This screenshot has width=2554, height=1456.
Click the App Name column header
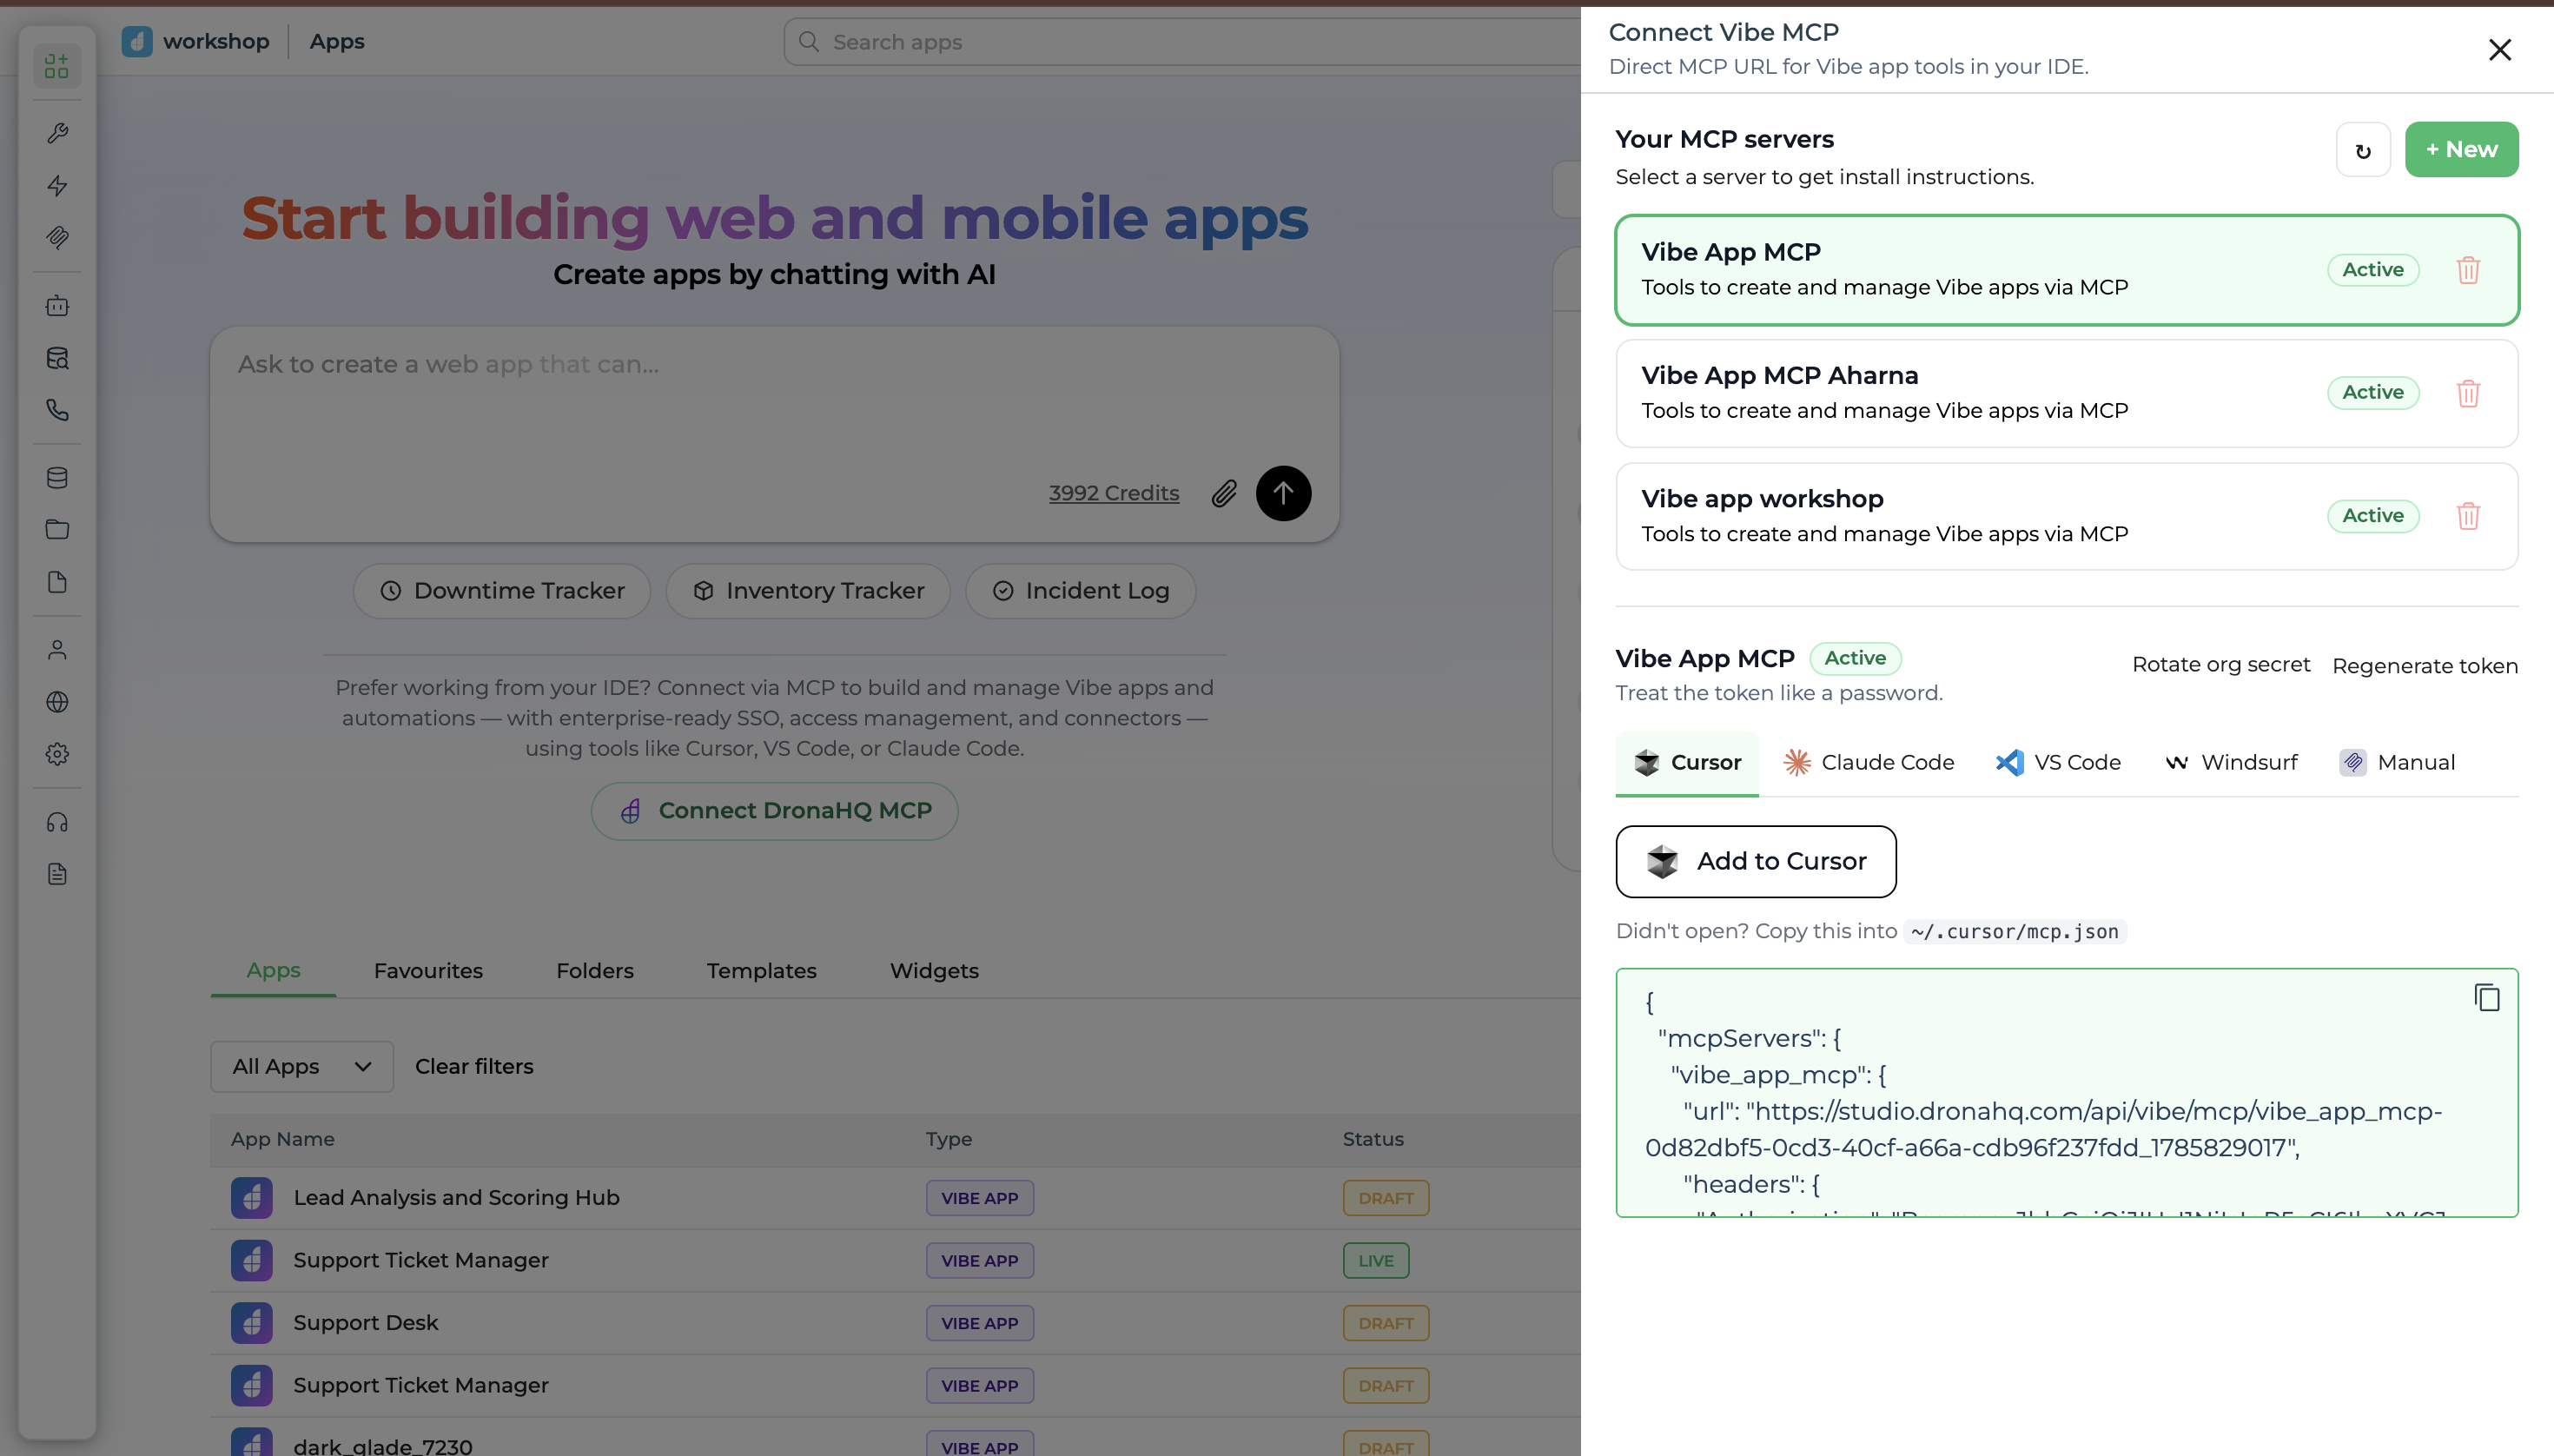(x=282, y=1139)
